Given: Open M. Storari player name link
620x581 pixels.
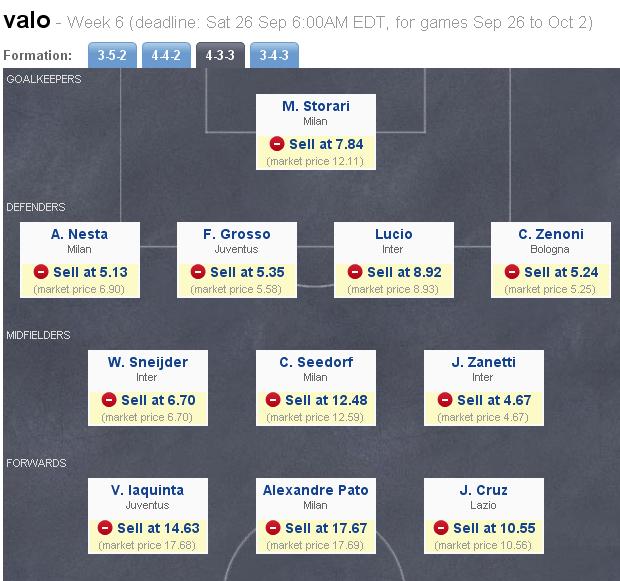Looking at the screenshot, I should pos(315,107).
